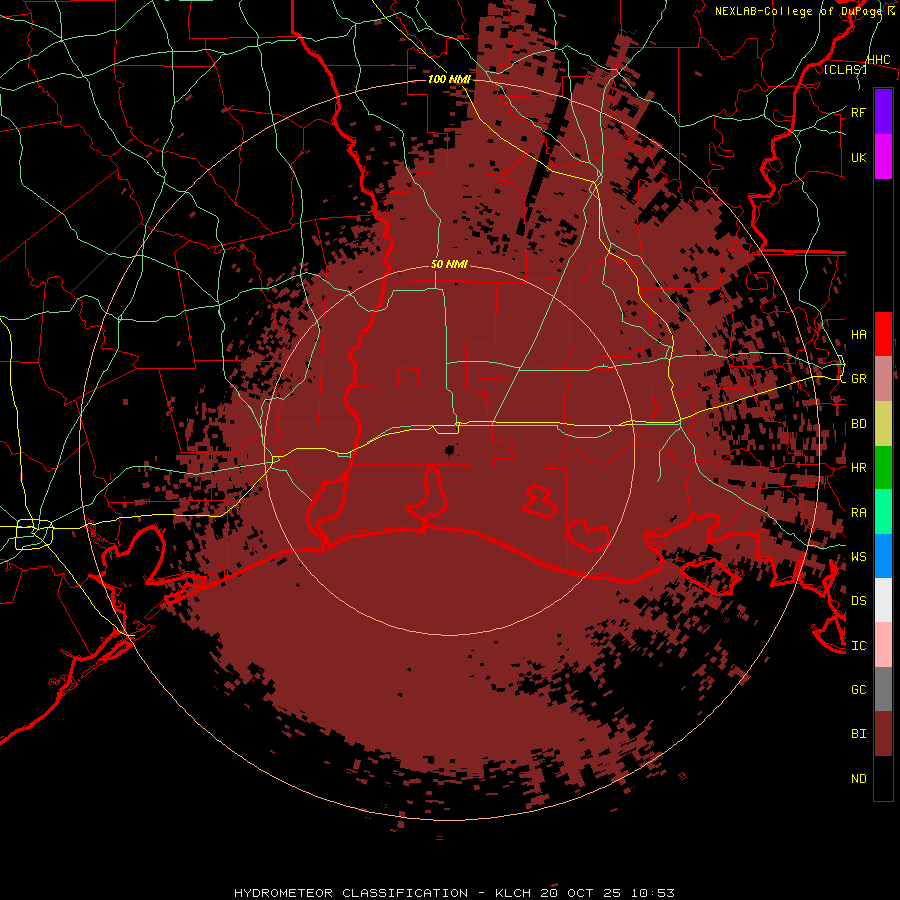Click the RA legend label

point(859,513)
